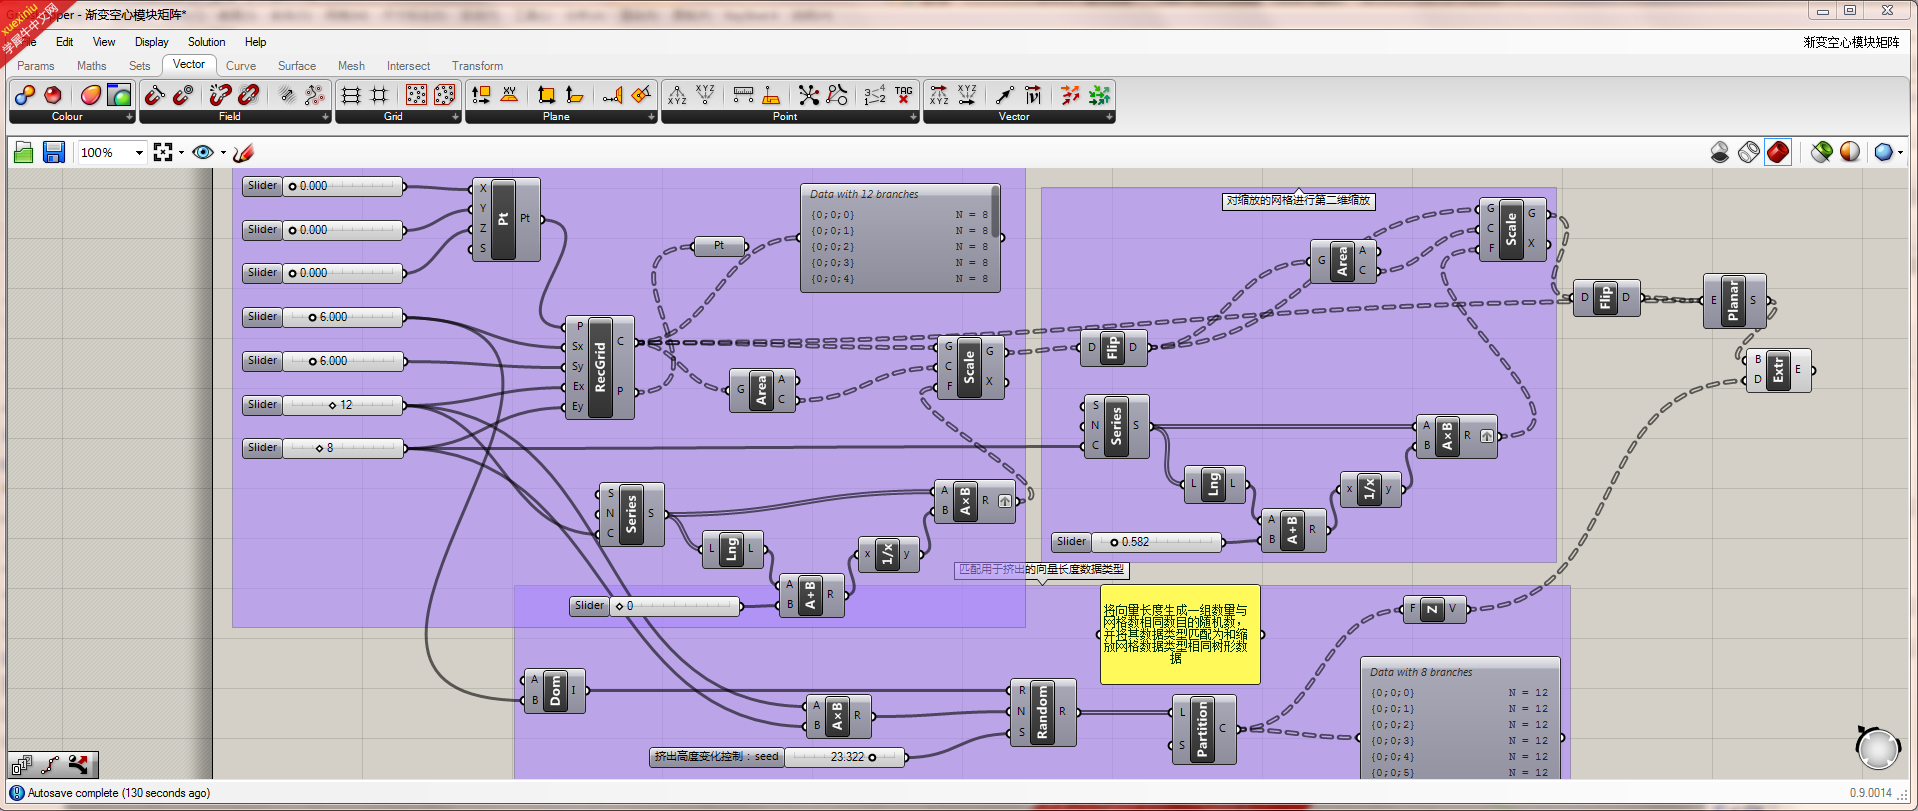The width and height of the screenshot is (1918, 811).
Task: Click the TAG icon with red X
Action: pos(903,95)
